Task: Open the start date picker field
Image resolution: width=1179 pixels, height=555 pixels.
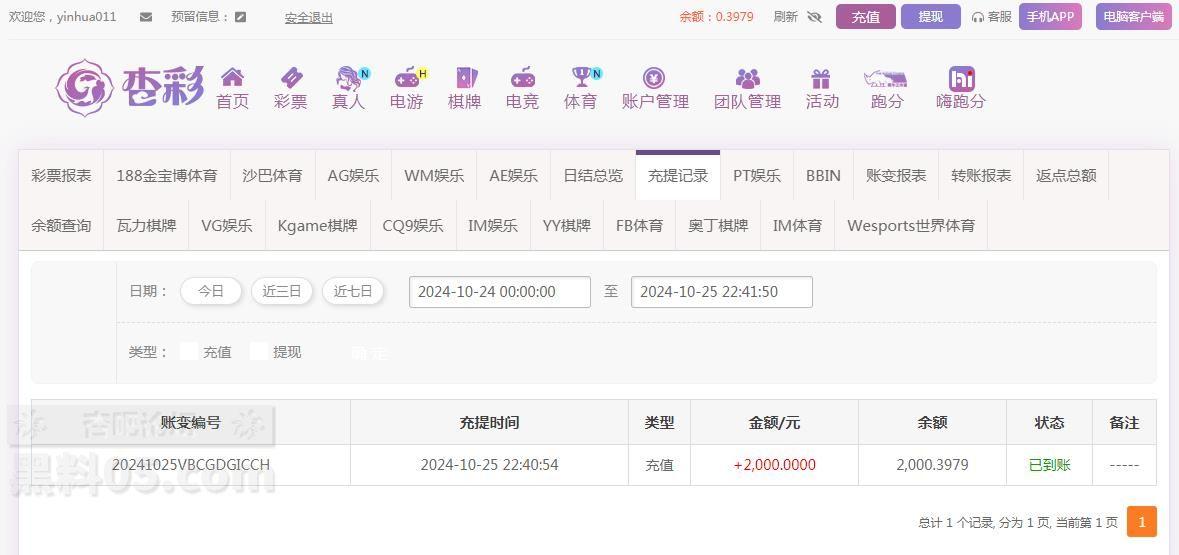Action: click(x=500, y=292)
